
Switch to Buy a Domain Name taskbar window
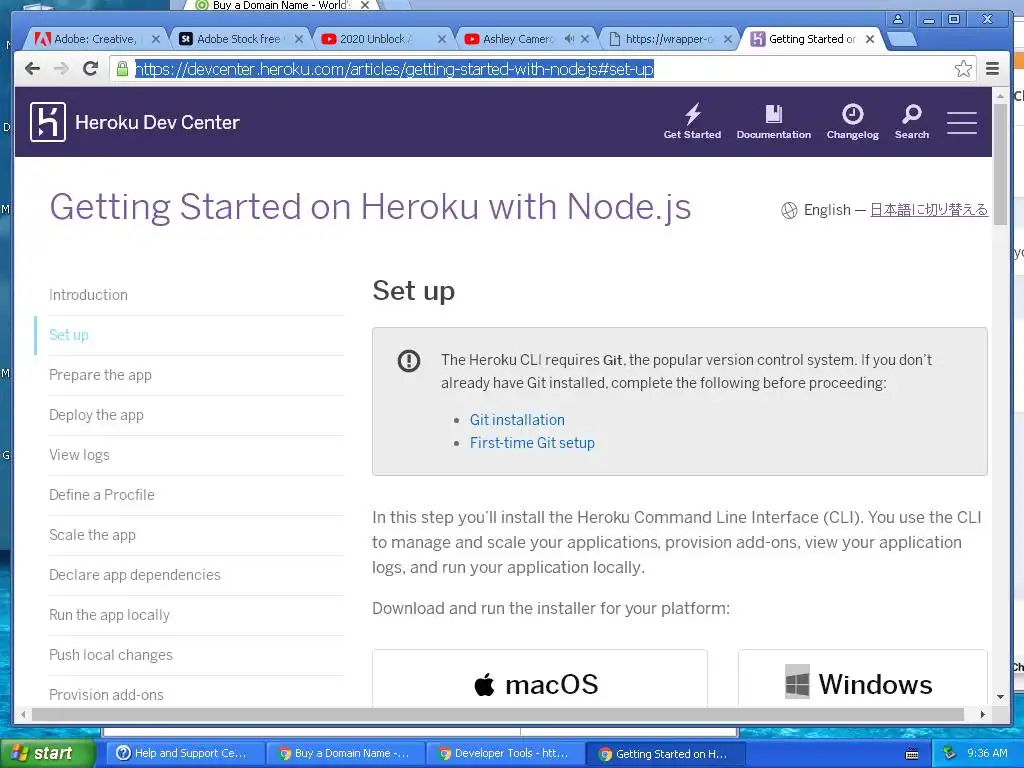pyautogui.click(x=345, y=753)
